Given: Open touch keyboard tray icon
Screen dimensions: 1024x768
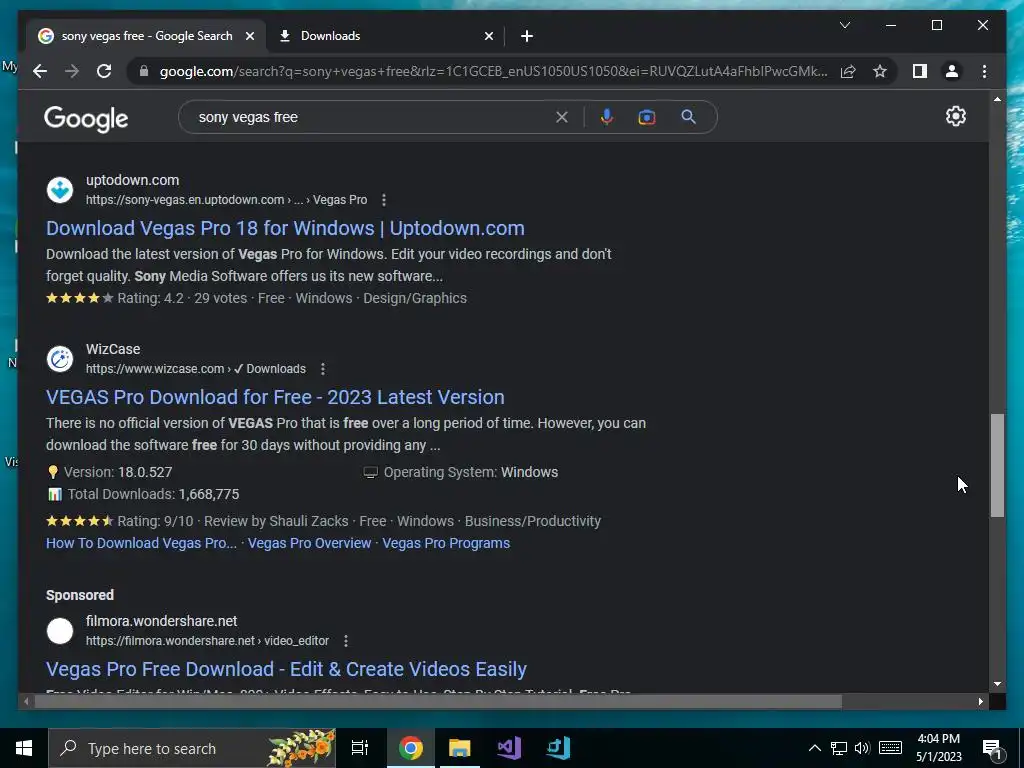Looking at the screenshot, I should tap(890, 748).
